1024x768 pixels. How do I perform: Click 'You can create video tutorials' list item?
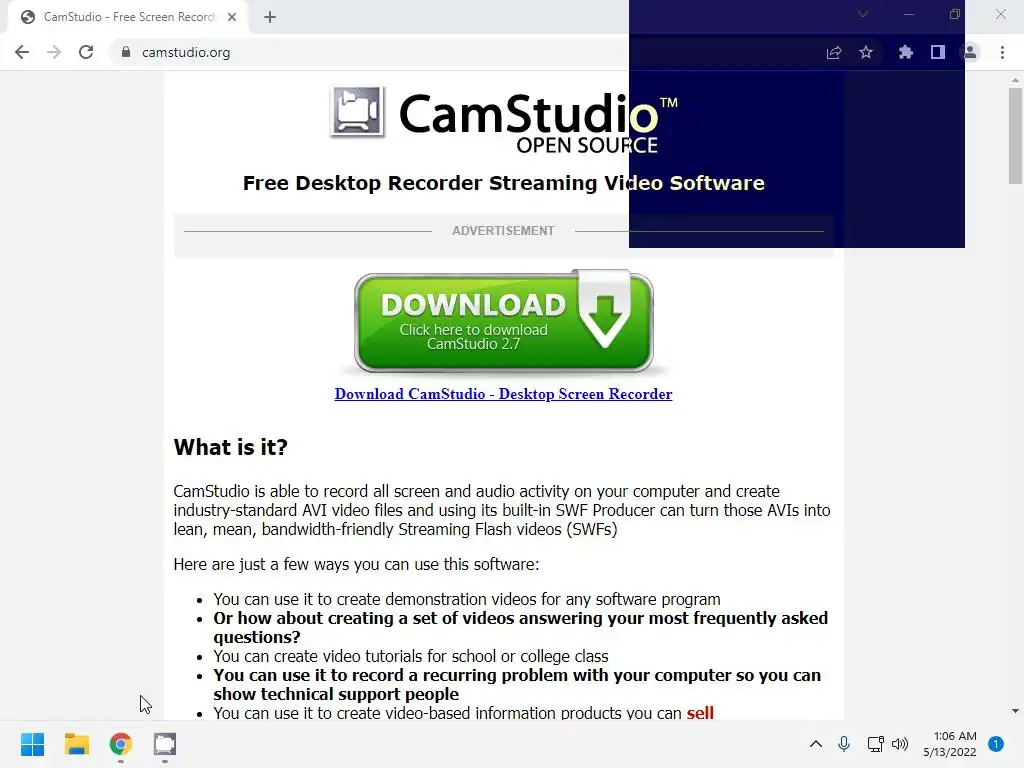pos(411,656)
